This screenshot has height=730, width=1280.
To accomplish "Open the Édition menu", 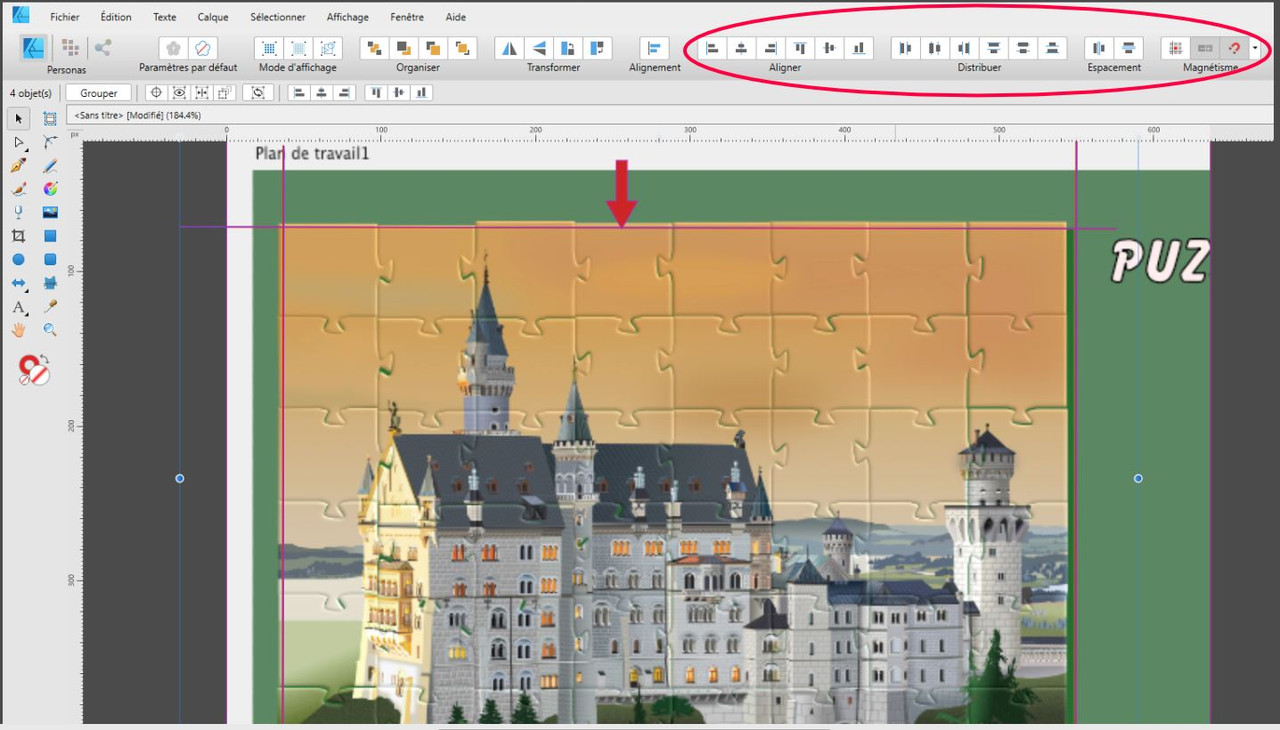I will 116,17.
